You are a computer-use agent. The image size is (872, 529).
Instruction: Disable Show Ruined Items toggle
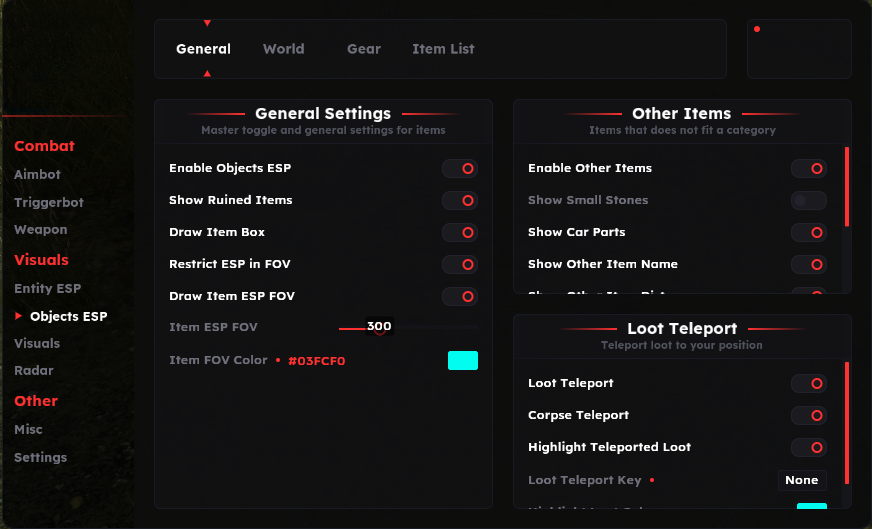click(460, 200)
